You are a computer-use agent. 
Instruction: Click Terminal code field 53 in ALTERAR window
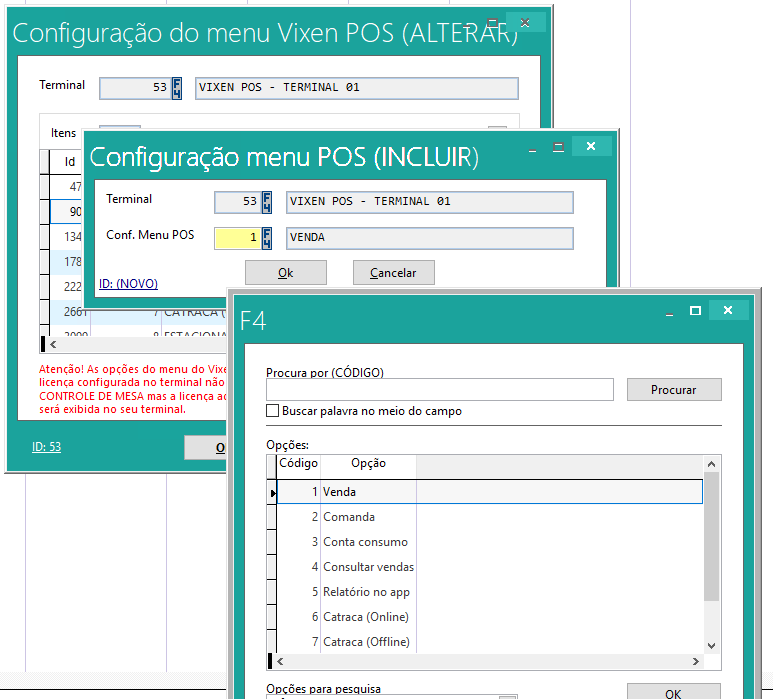tap(136, 88)
